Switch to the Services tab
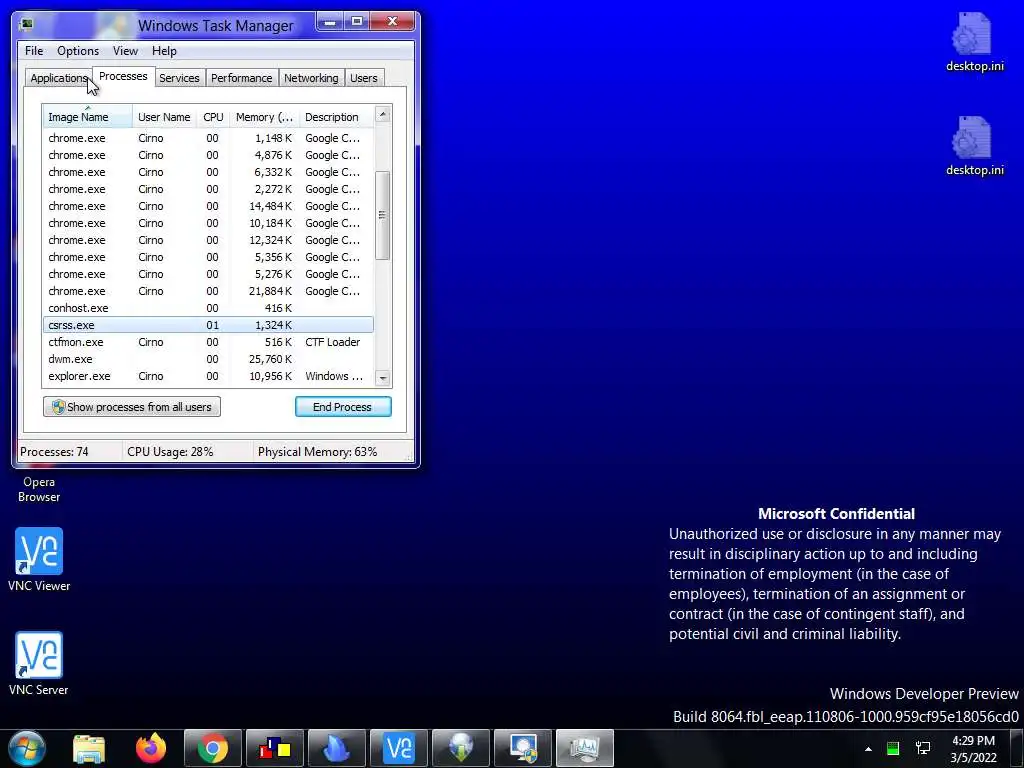Screen dimensions: 1024x768 point(179,78)
